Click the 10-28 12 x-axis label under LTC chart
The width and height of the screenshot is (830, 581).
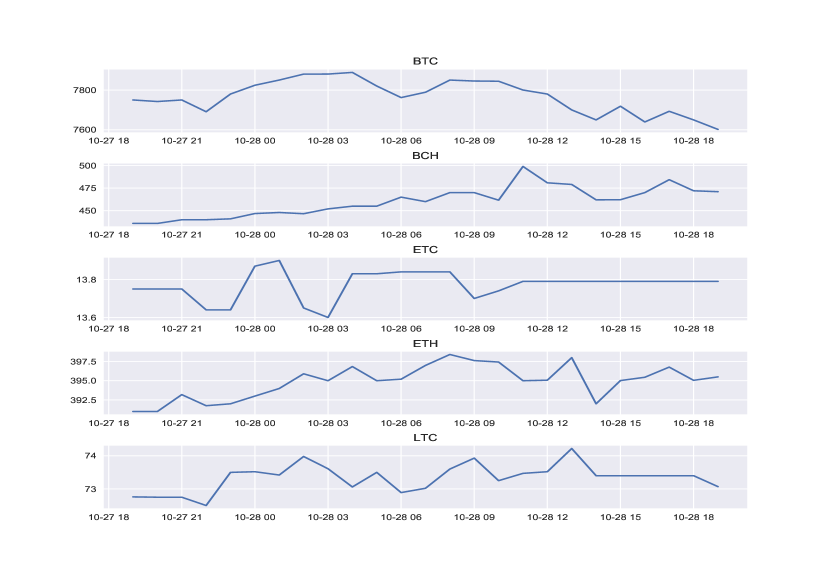click(547, 516)
